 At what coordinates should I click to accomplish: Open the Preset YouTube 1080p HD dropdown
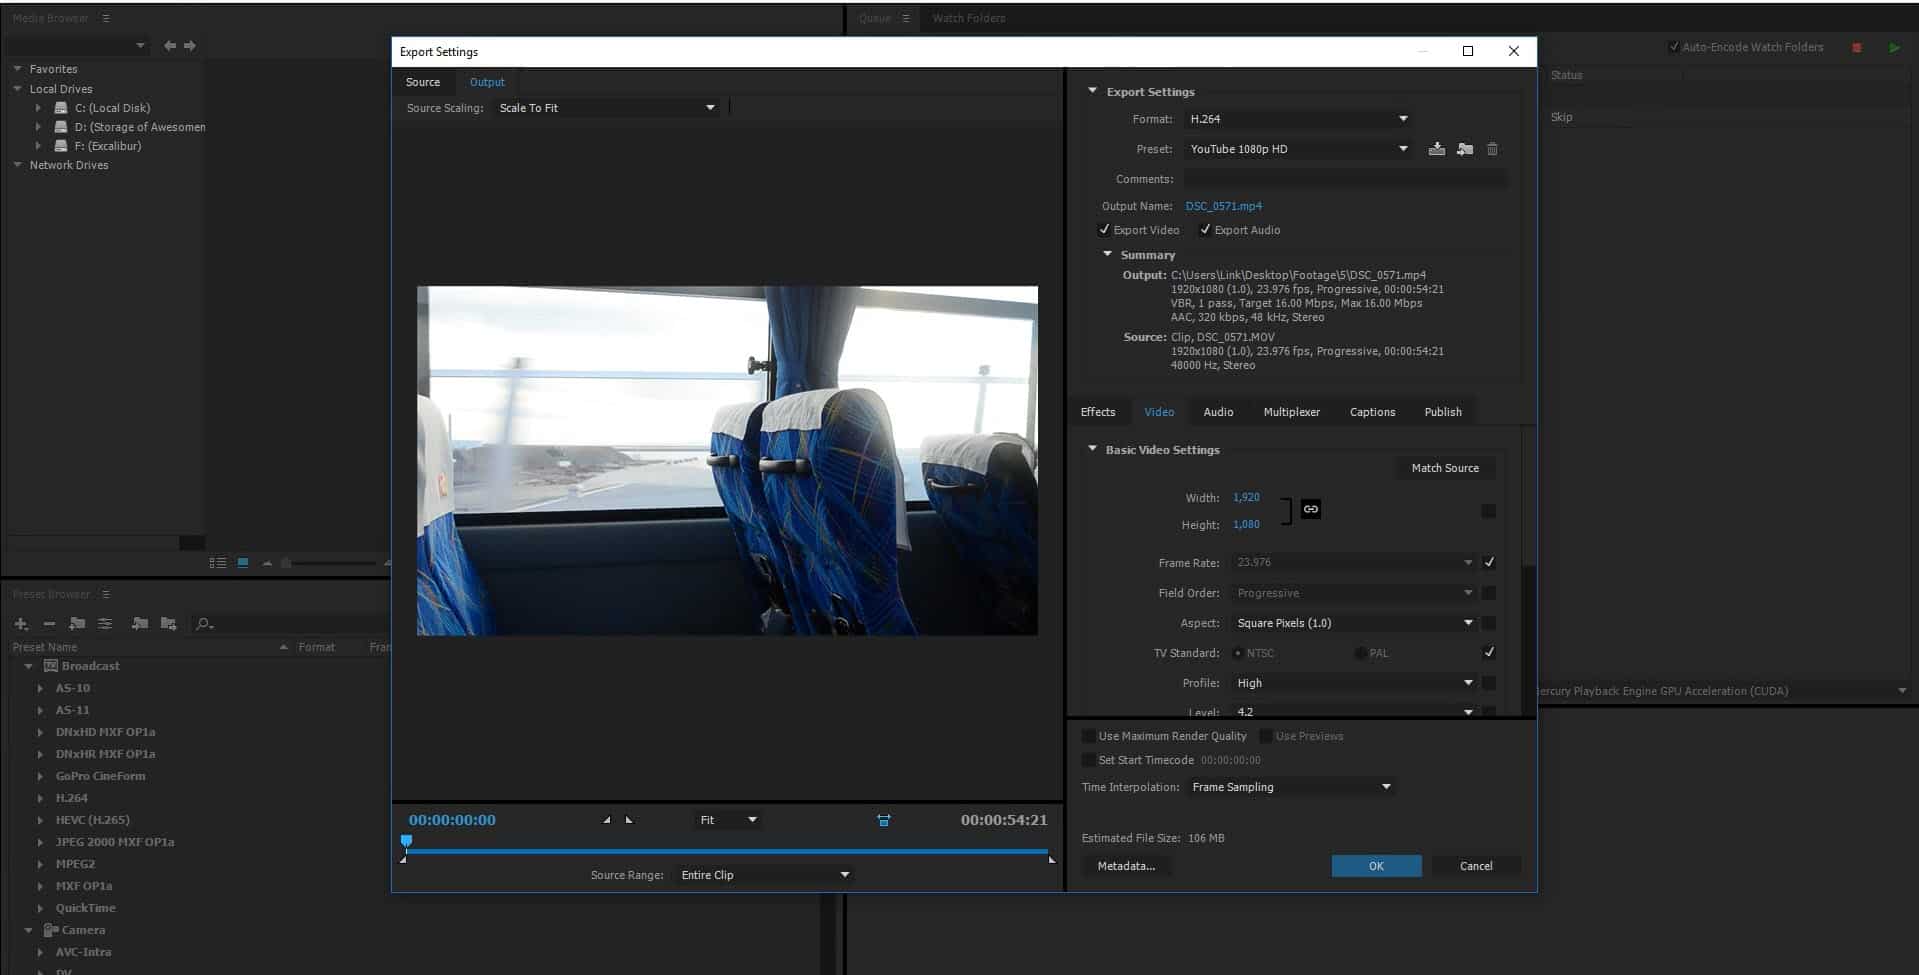1298,149
